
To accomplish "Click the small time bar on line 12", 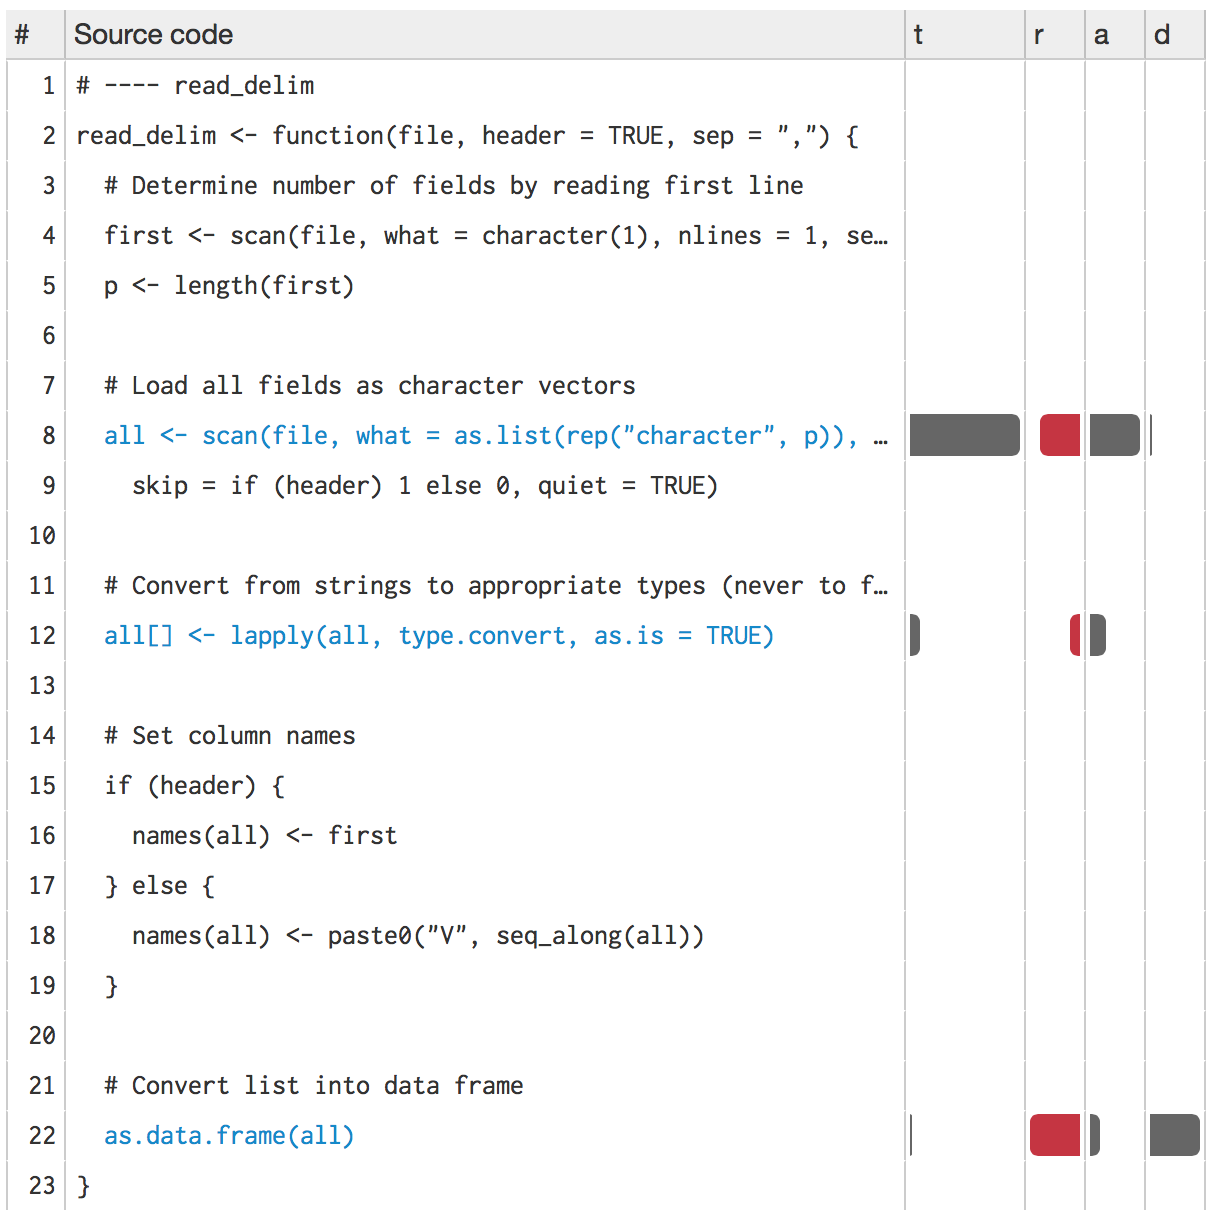I will pyautogui.click(x=914, y=636).
